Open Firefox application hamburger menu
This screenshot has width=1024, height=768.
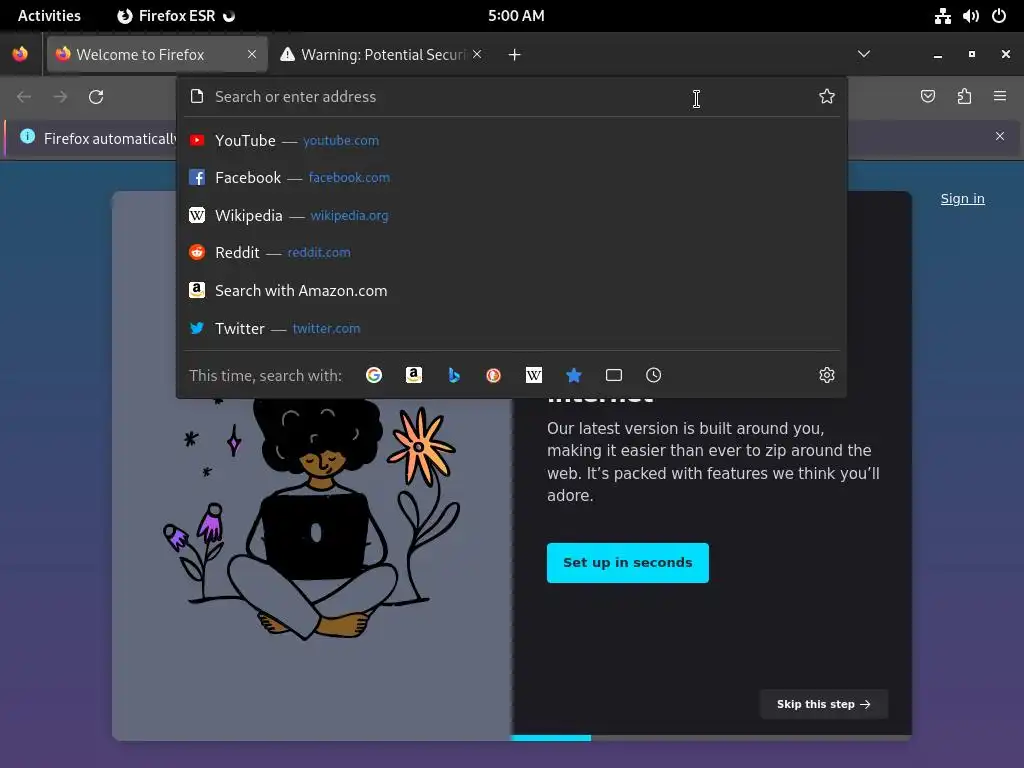click(x=1000, y=97)
